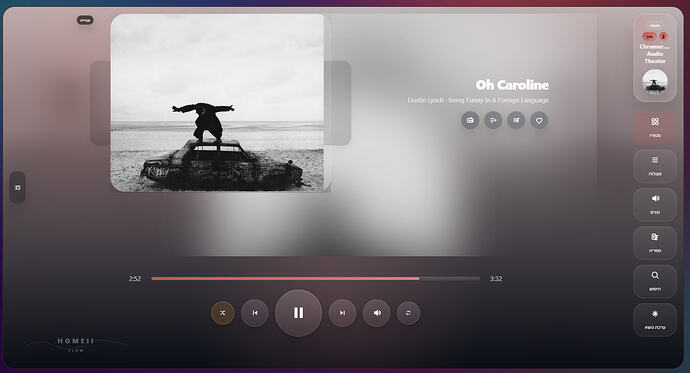Mark Oh Caroline as favorite with heart

tap(539, 120)
